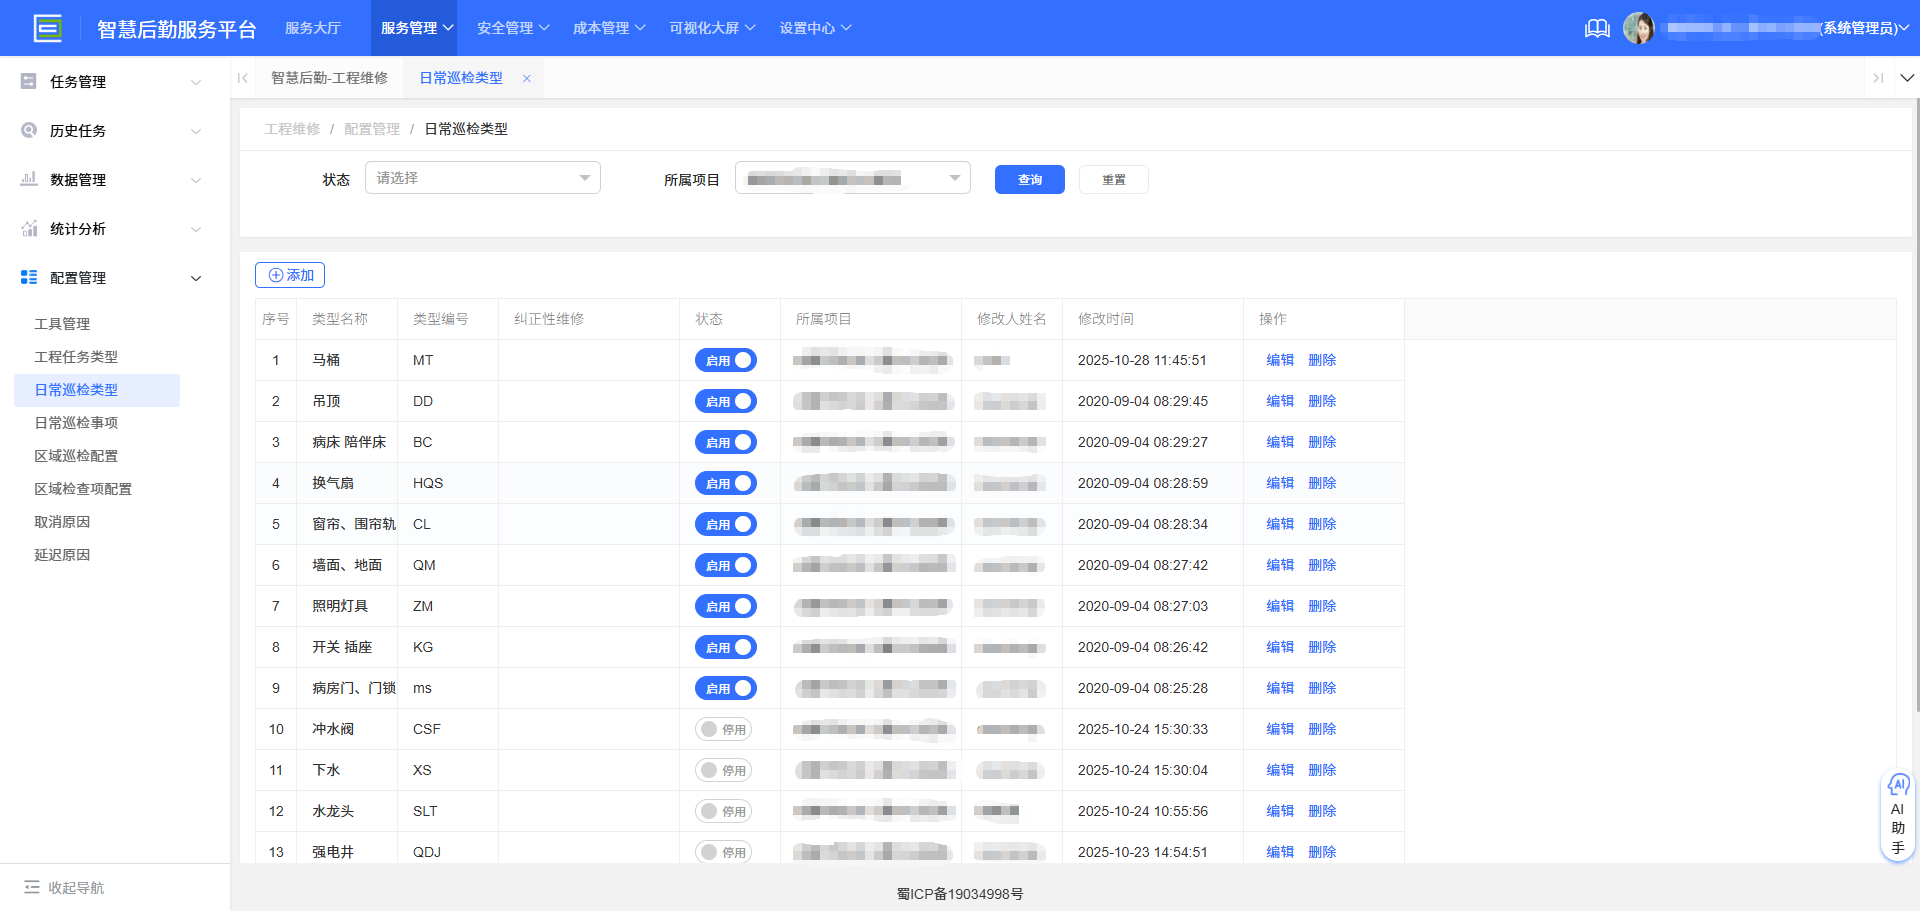Click the 统计分析 sidebar icon
Viewport: 1920px width, 911px height.
click(x=28, y=228)
